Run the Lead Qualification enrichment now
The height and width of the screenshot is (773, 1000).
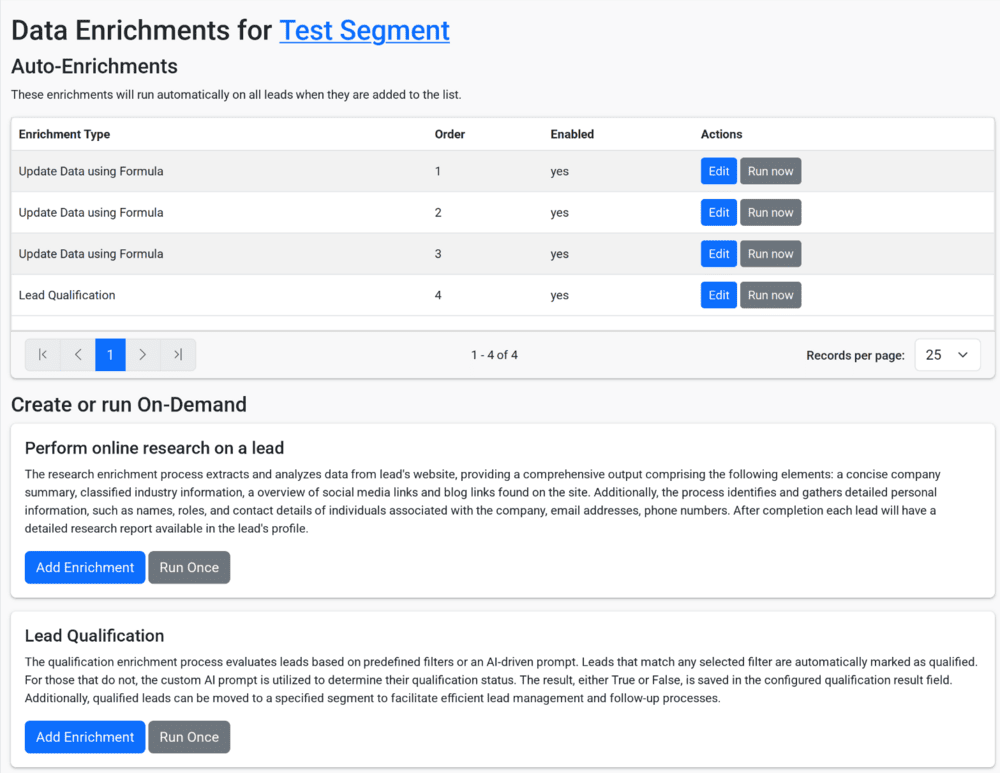pyautogui.click(x=770, y=294)
